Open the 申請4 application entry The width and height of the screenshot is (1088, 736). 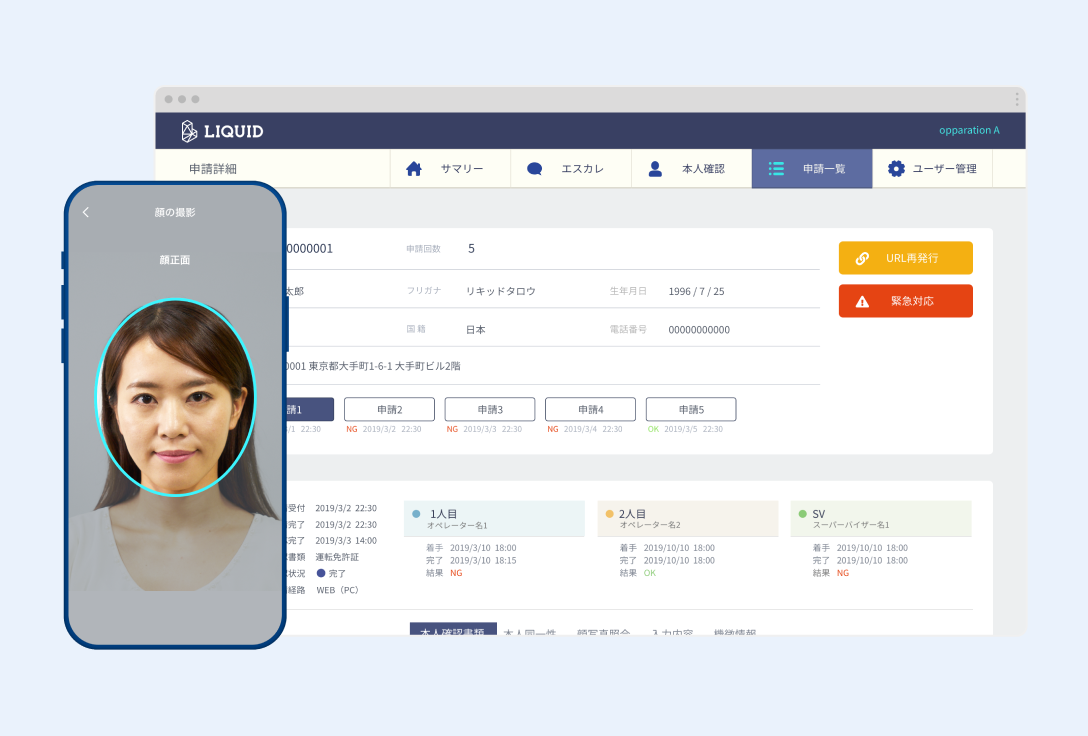point(590,409)
